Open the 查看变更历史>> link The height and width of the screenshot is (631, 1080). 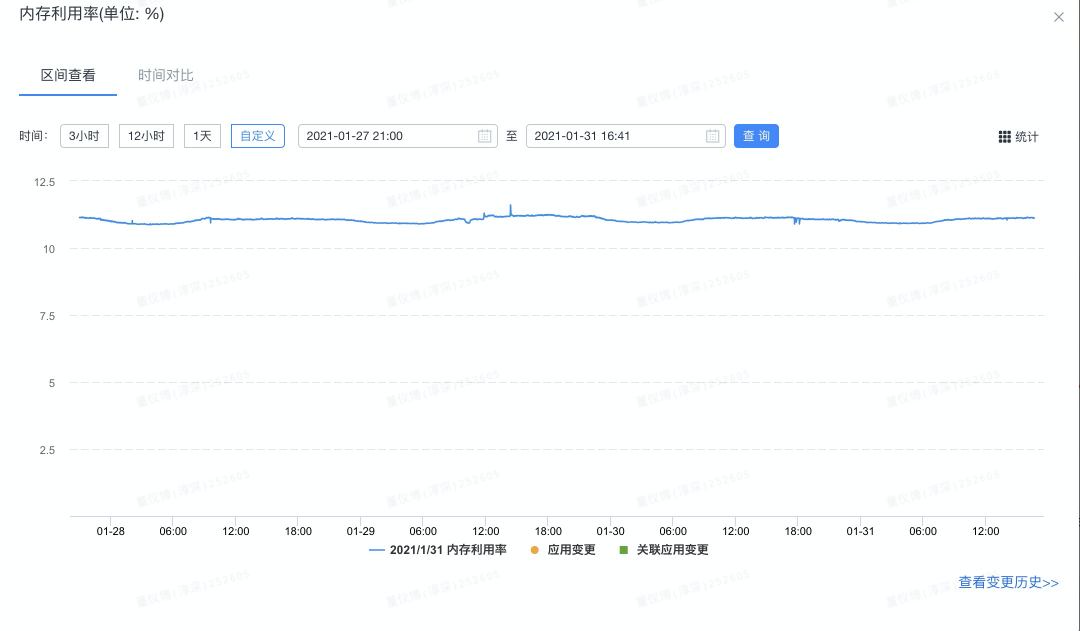(1008, 582)
